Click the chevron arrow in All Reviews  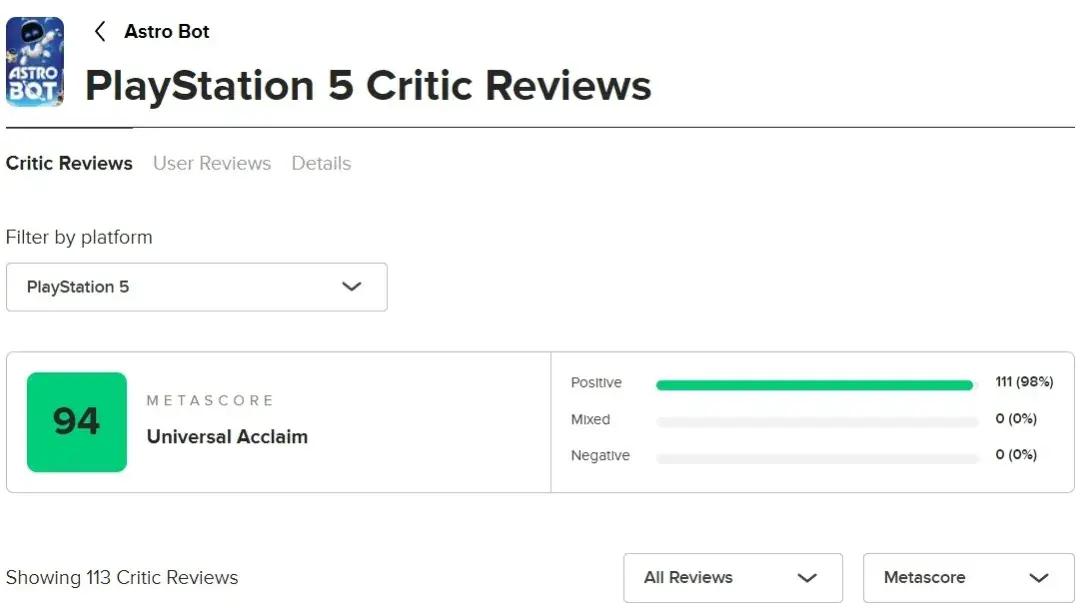(x=807, y=578)
